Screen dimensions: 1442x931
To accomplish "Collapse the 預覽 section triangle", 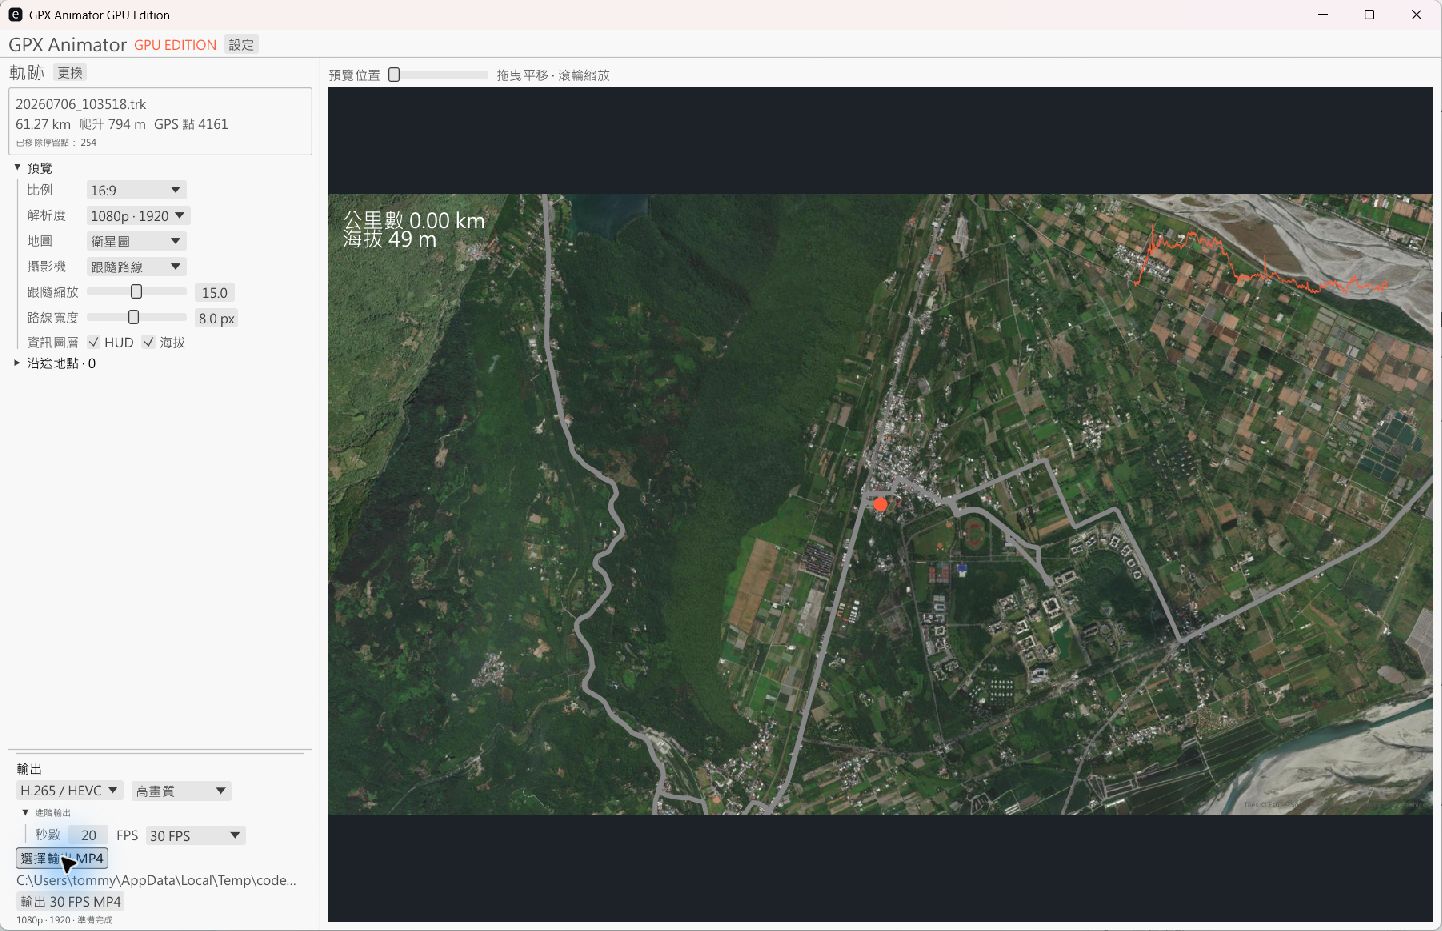I will coord(18,168).
